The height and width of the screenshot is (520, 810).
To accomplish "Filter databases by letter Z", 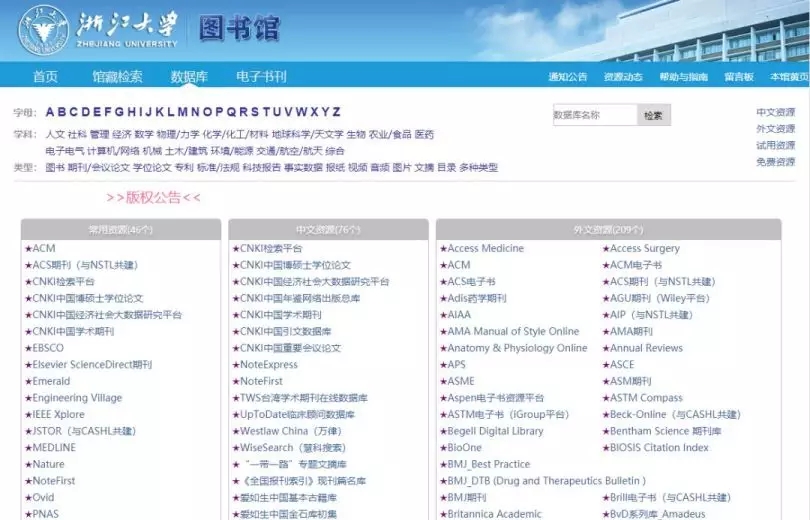I will coord(337,112).
